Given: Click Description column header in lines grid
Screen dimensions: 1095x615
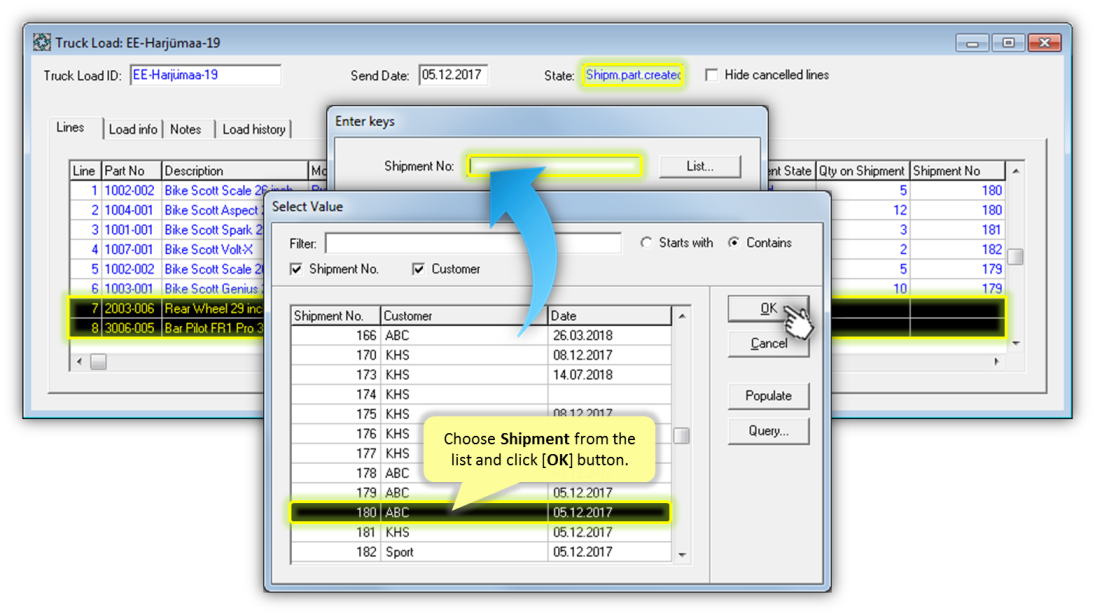Looking at the screenshot, I should point(235,170).
